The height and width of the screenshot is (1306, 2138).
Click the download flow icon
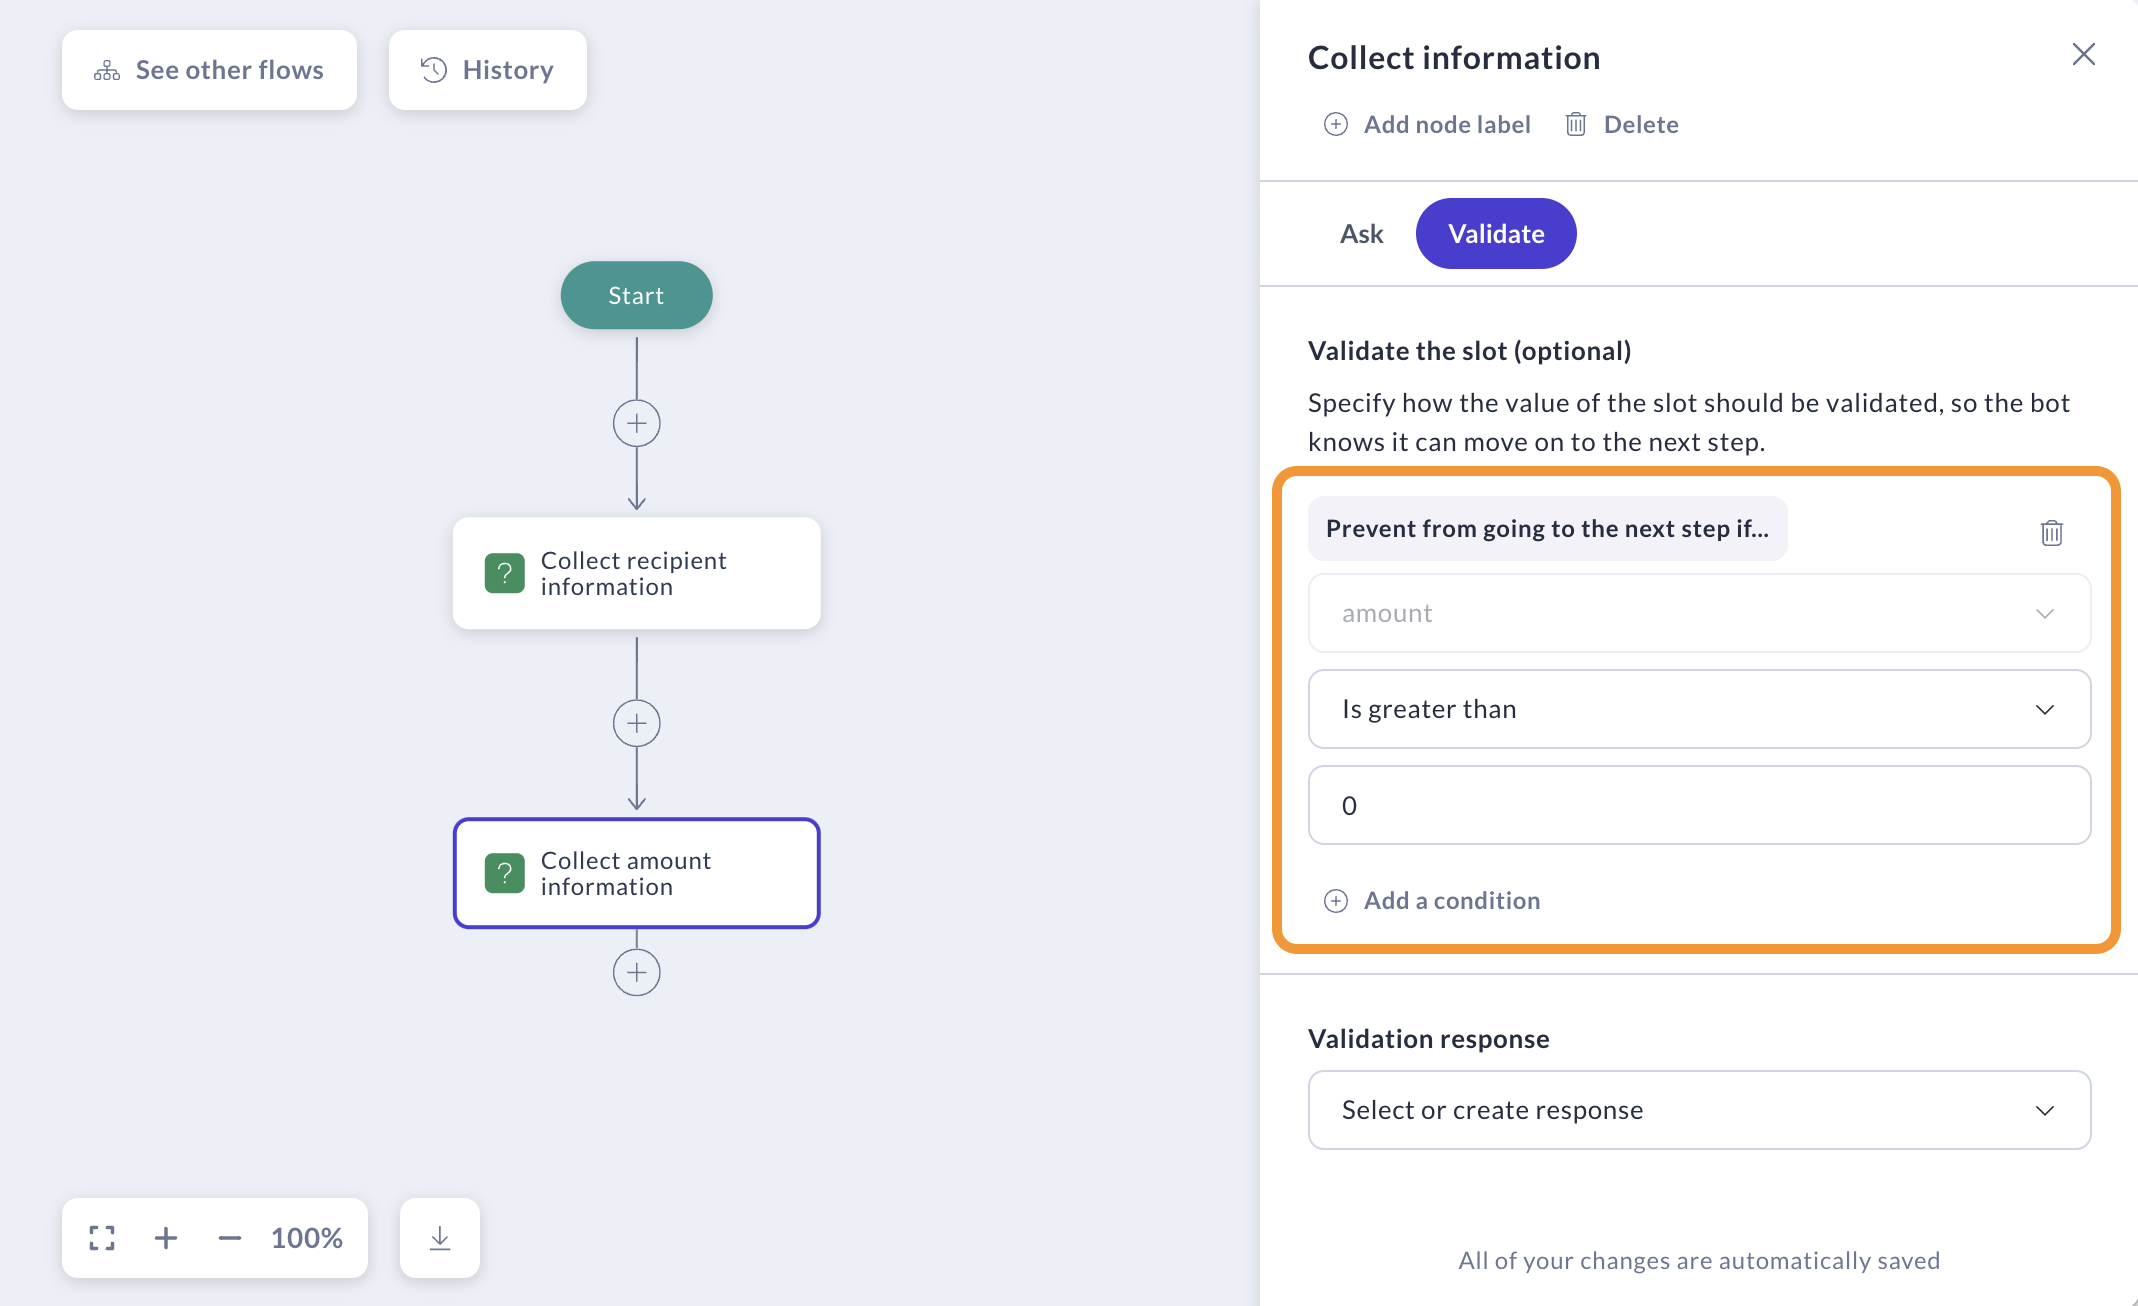[x=440, y=1238]
